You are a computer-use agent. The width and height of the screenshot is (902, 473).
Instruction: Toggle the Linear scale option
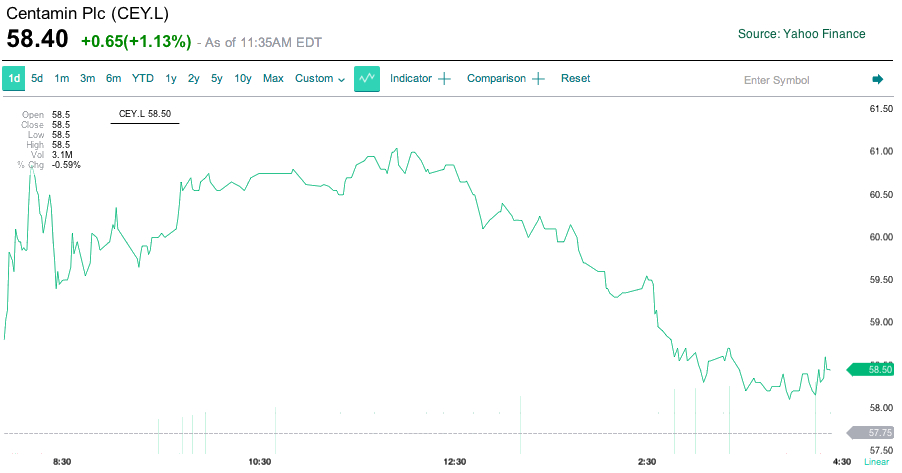pos(876,461)
